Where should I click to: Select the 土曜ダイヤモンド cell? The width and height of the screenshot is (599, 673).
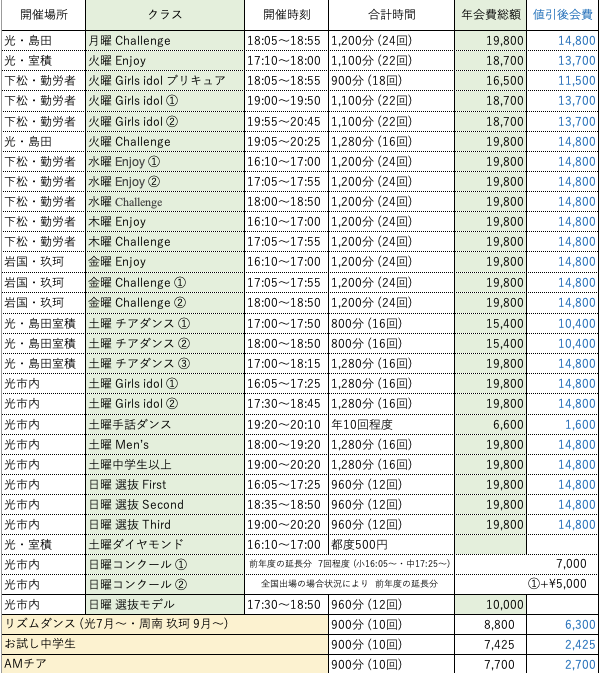pos(165,545)
